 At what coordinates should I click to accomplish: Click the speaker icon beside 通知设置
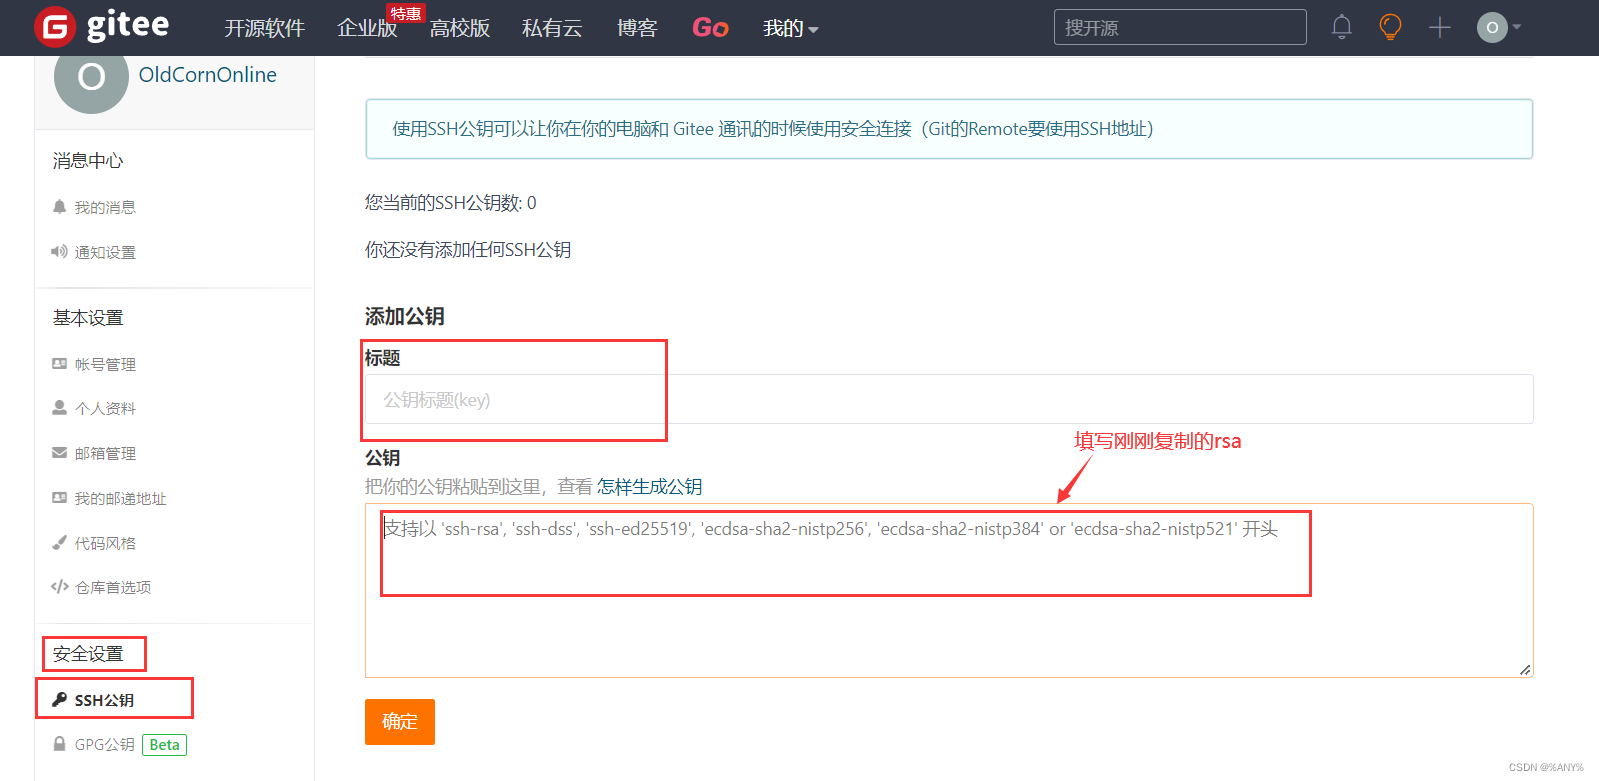59,252
